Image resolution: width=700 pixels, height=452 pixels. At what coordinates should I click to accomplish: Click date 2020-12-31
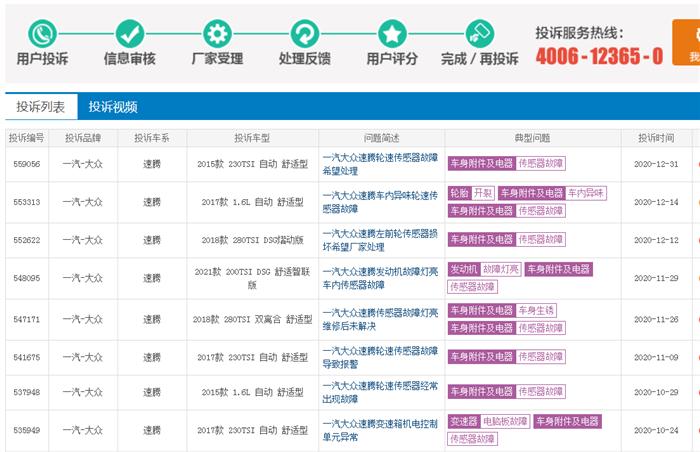point(656,164)
